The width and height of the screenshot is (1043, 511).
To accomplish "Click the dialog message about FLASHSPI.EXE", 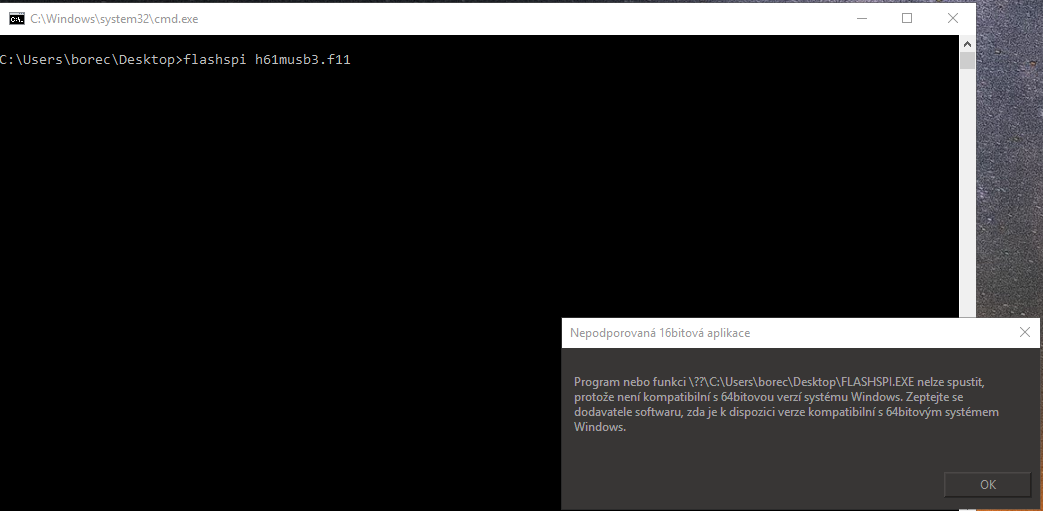I will tap(786, 405).
